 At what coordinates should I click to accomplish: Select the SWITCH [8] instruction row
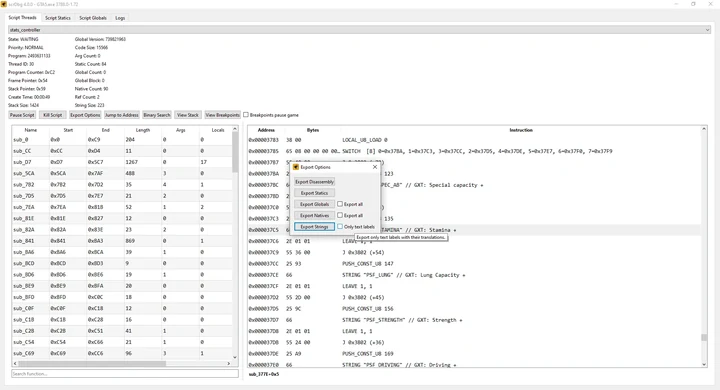[474, 151]
